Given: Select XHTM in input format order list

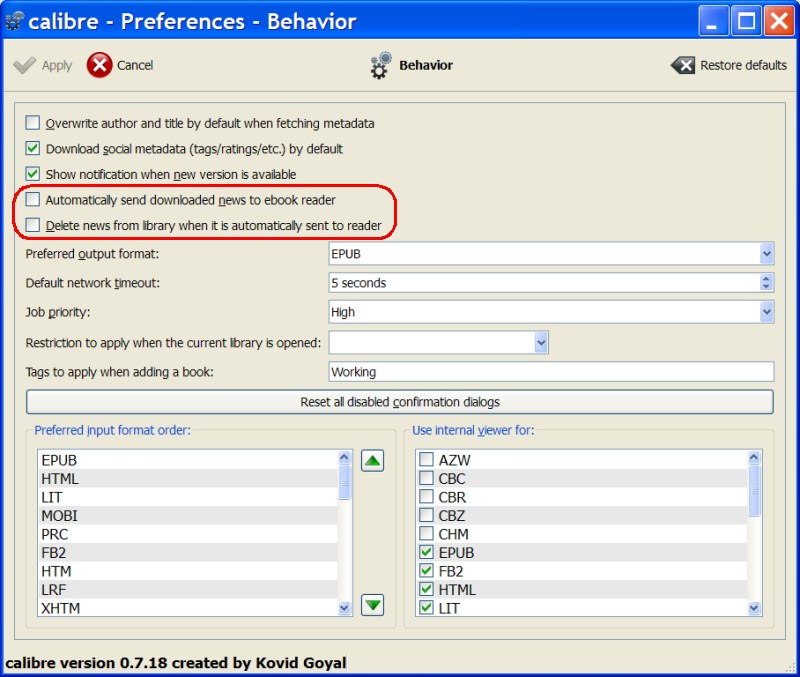Looking at the screenshot, I should [x=188, y=608].
